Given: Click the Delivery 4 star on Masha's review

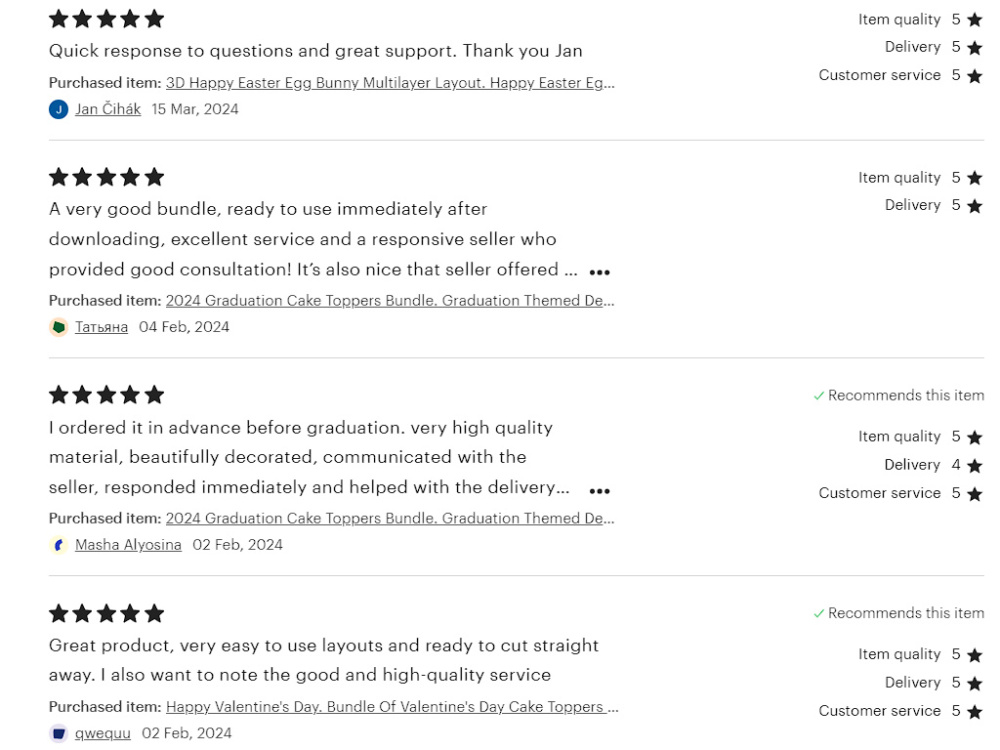Looking at the screenshot, I should (x=974, y=466).
